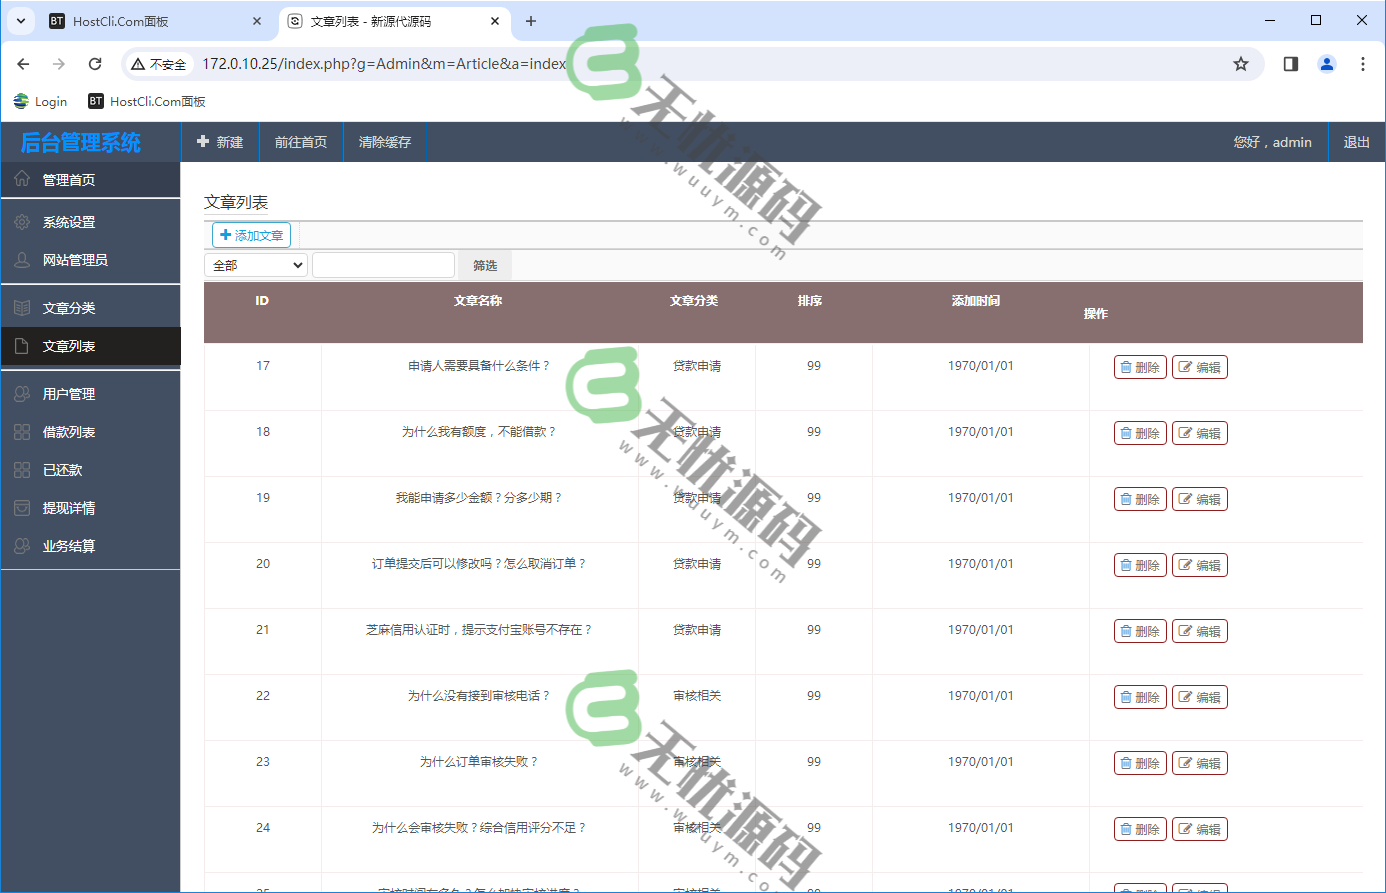Click the 业务结算 sidebar icon

(x=23, y=546)
